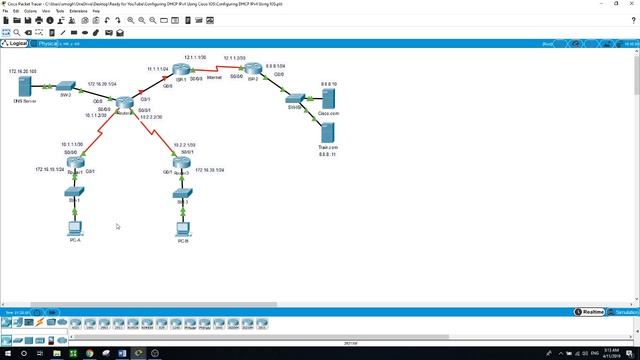Zoom in with first magnifier icon
Screen dimensions: 640x360
click(x=131, y=20)
